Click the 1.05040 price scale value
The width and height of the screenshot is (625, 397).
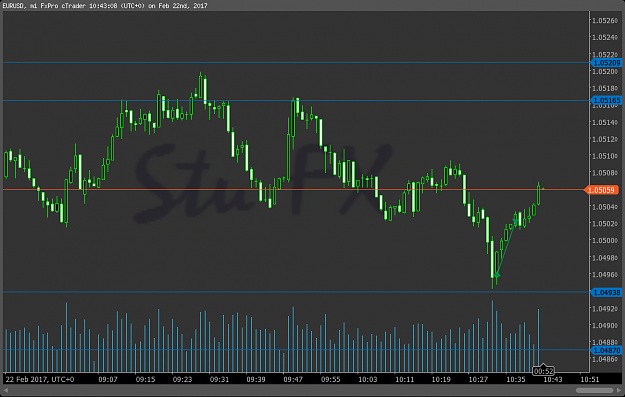[605, 206]
